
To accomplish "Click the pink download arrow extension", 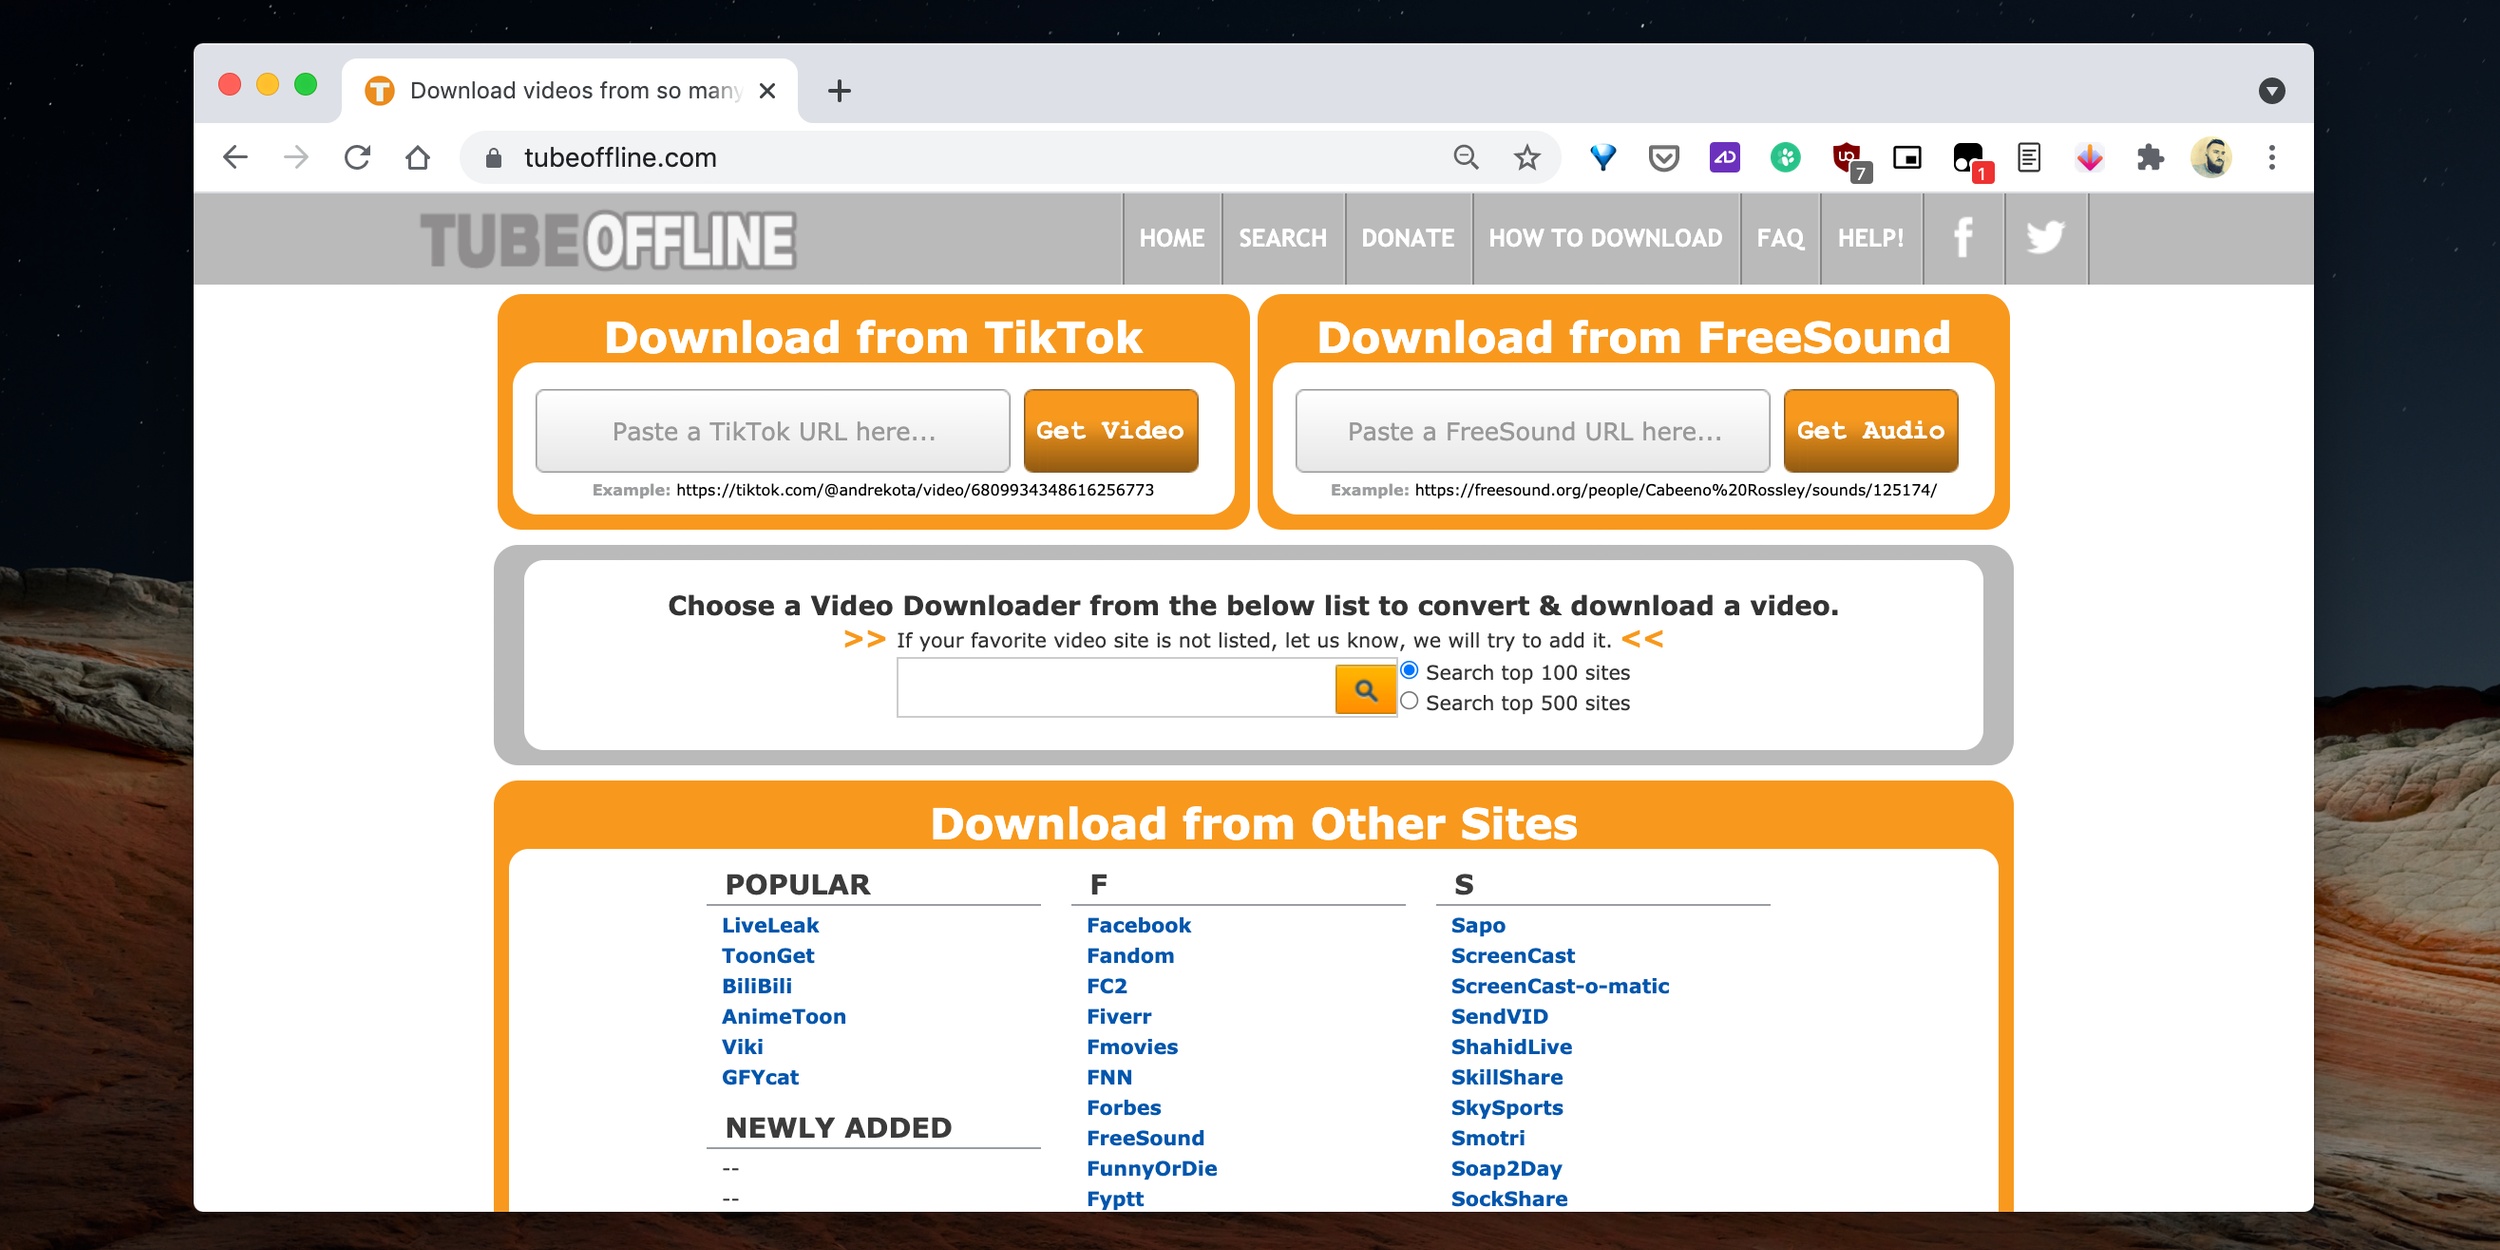I will pyautogui.click(x=2089, y=157).
